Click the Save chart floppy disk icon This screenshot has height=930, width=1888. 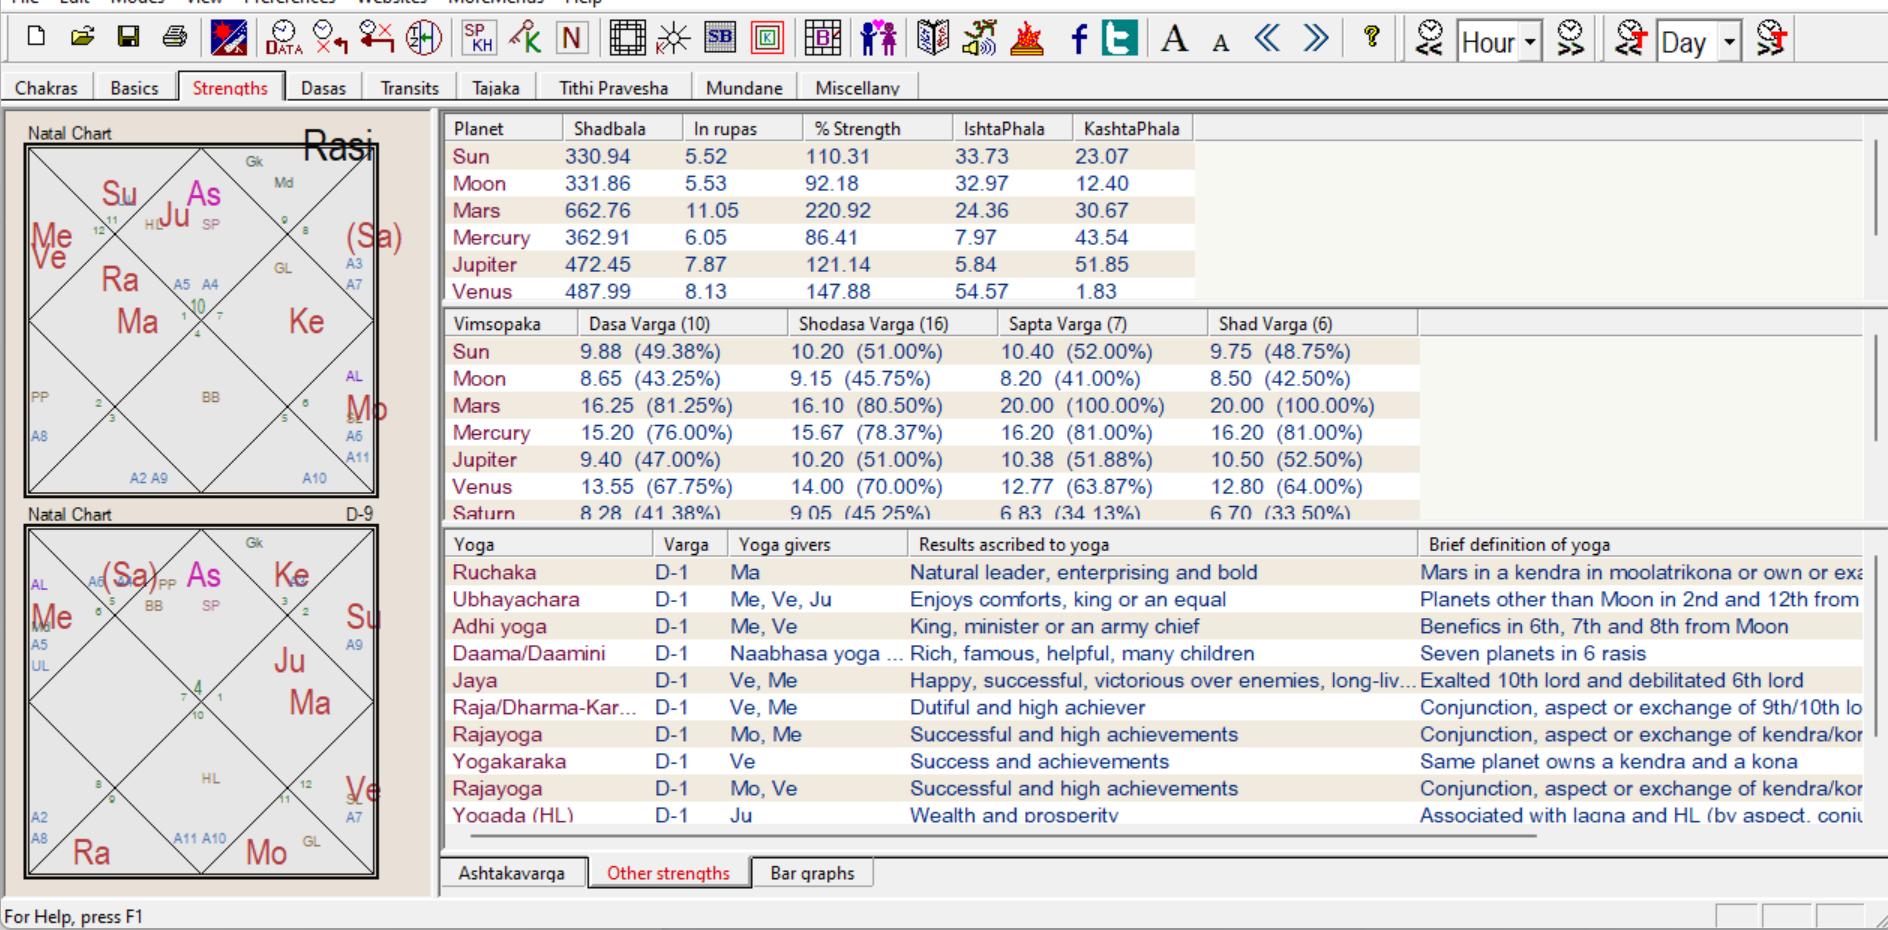click(x=128, y=38)
